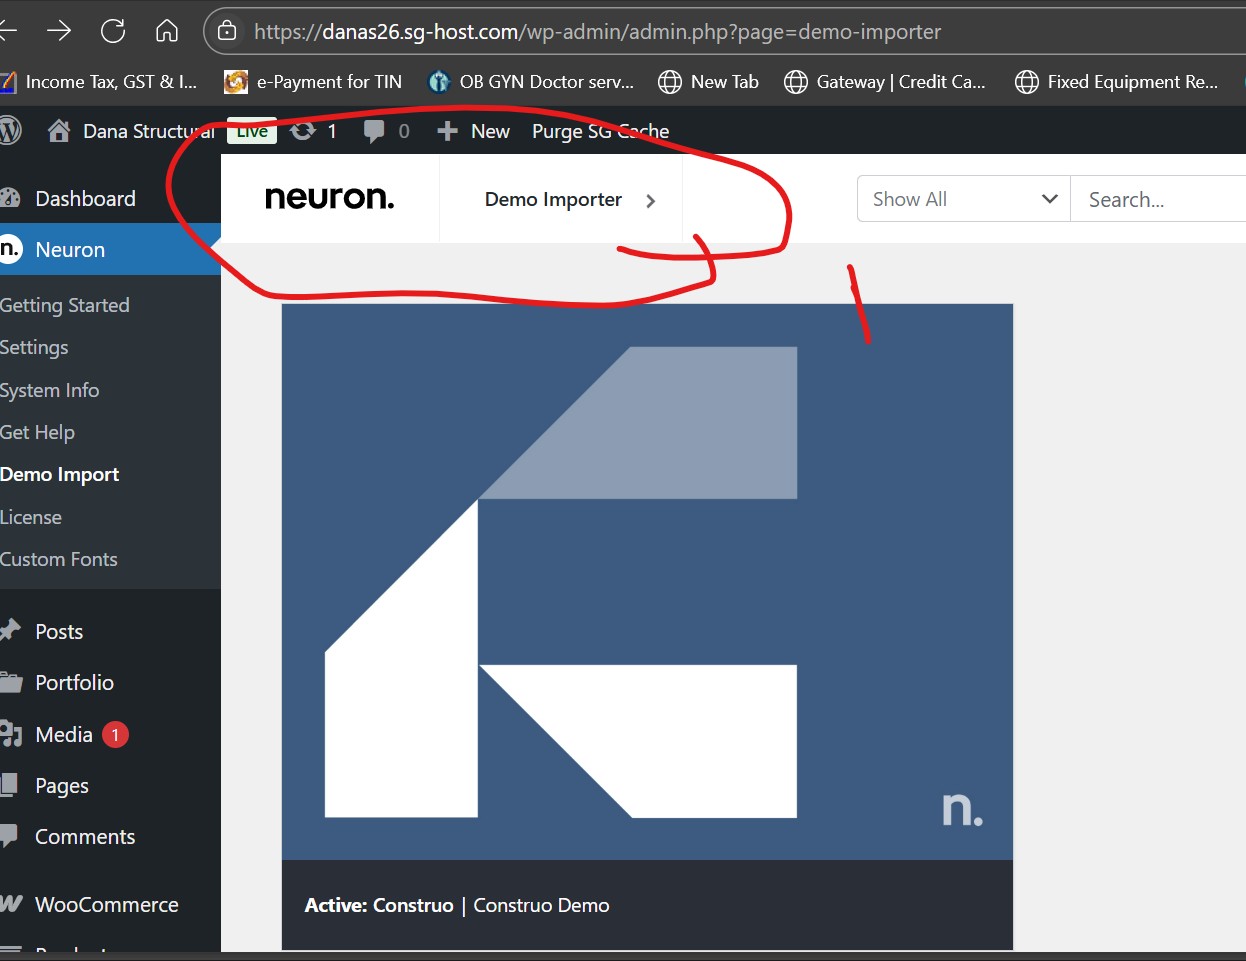Click New in the admin bar
This screenshot has height=961, width=1246.
click(x=490, y=131)
